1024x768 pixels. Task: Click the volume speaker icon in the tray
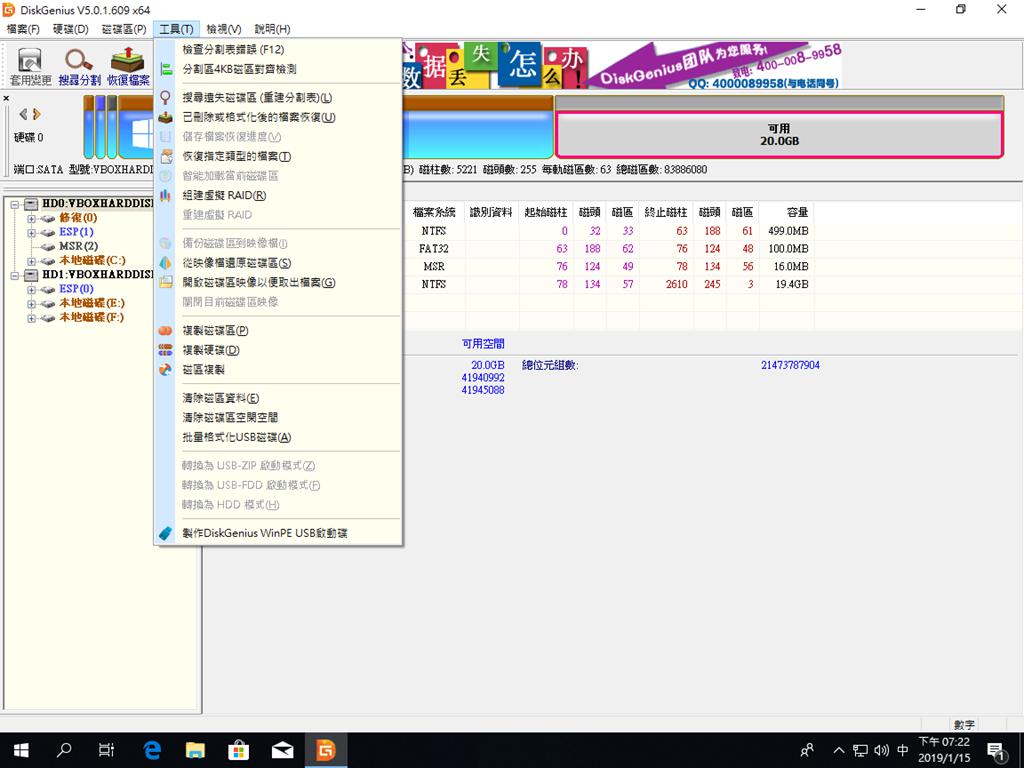[882, 750]
